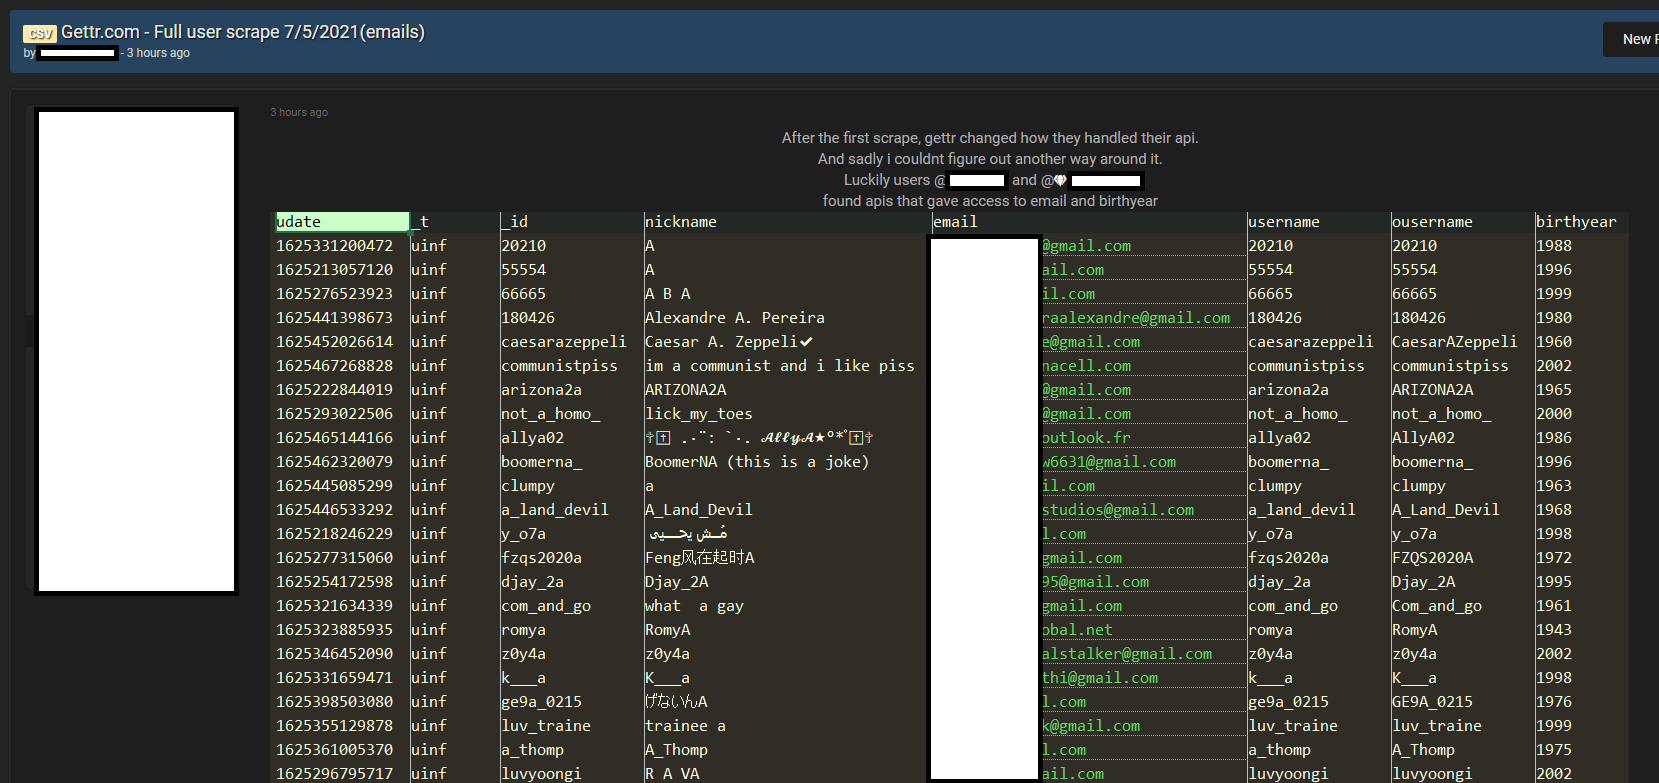The image size is (1659, 783).
Task: Click the '3 hours ago' timestamp above the post body
Action: pos(299,112)
